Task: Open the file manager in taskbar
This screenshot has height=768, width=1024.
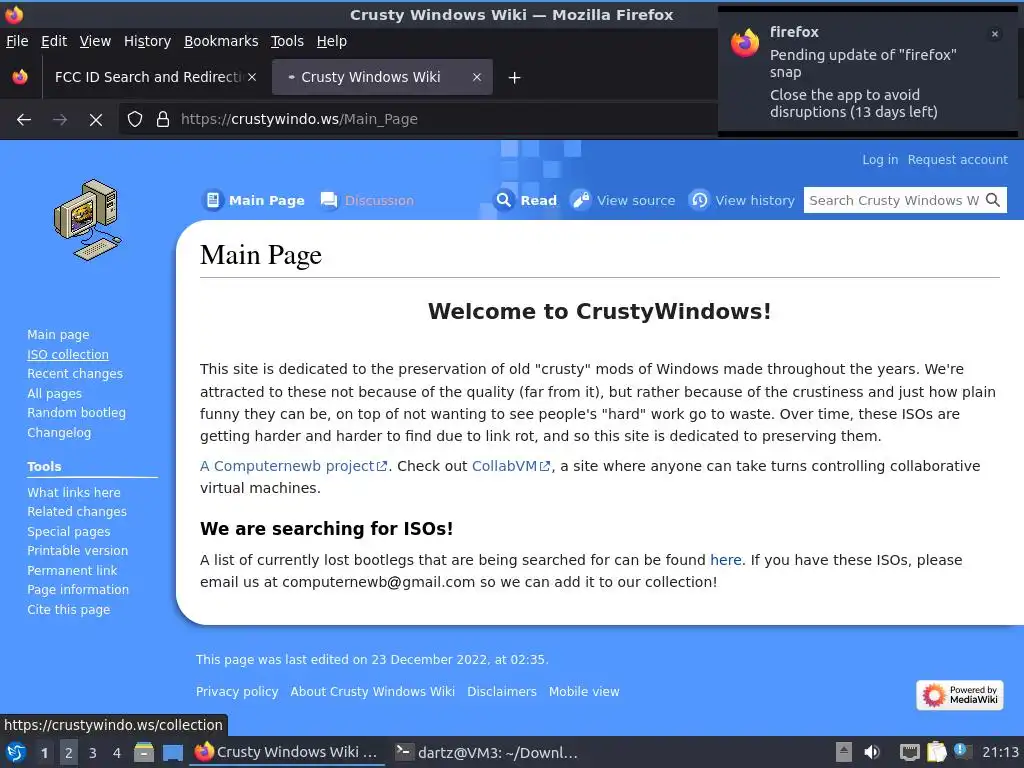Action: pos(144,752)
